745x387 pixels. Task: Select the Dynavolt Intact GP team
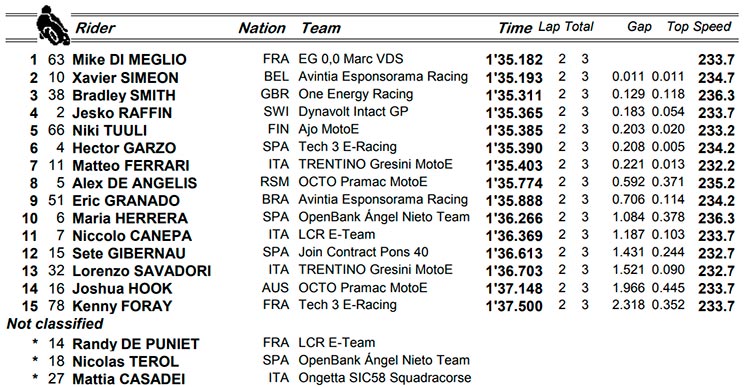click(x=353, y=112)
